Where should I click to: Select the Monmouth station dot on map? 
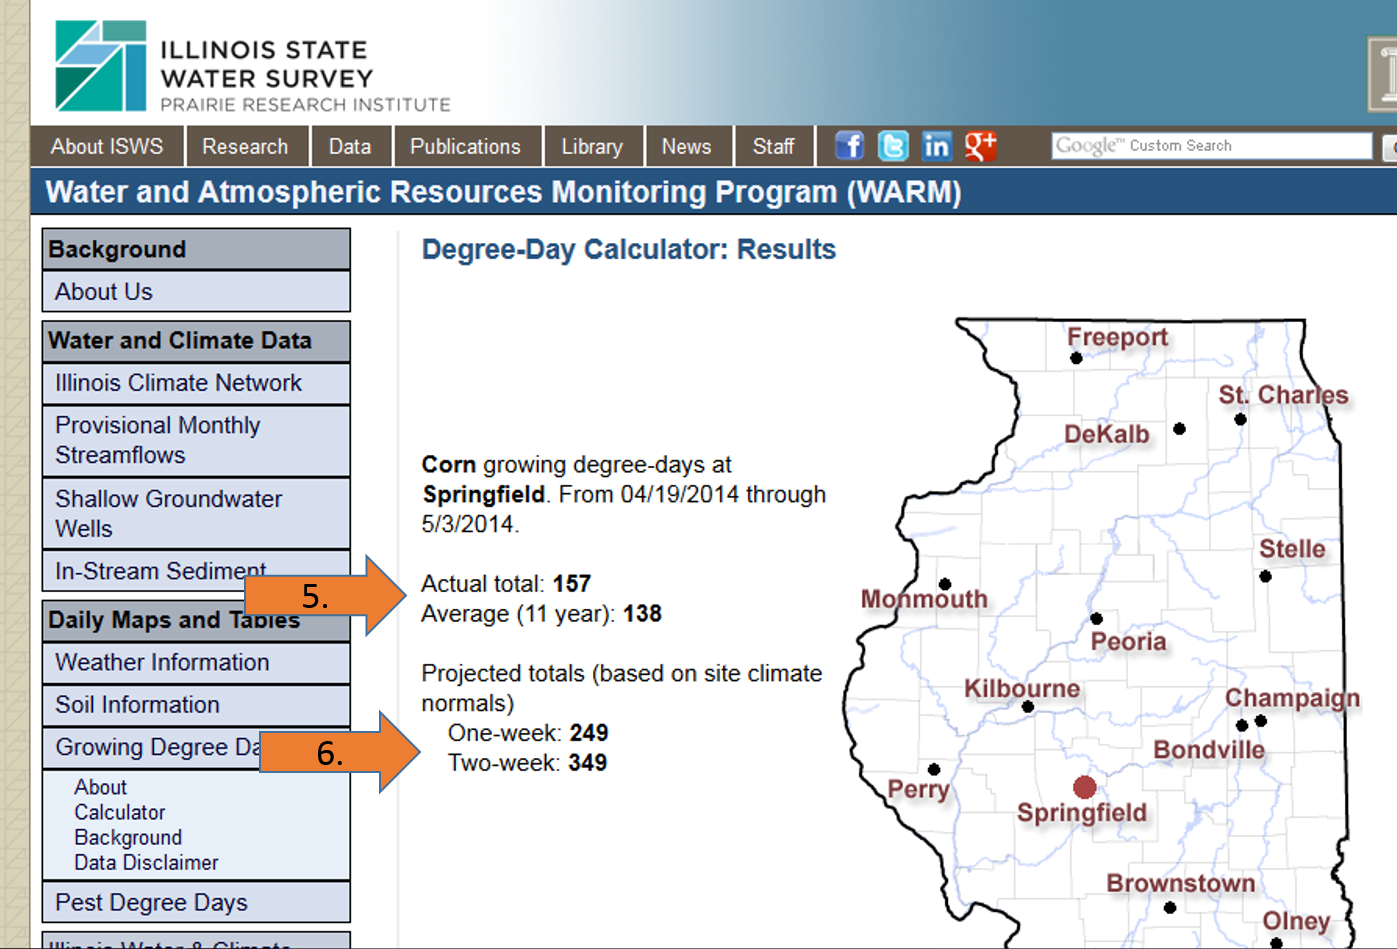pyautogui.click(x=945, y=584)
